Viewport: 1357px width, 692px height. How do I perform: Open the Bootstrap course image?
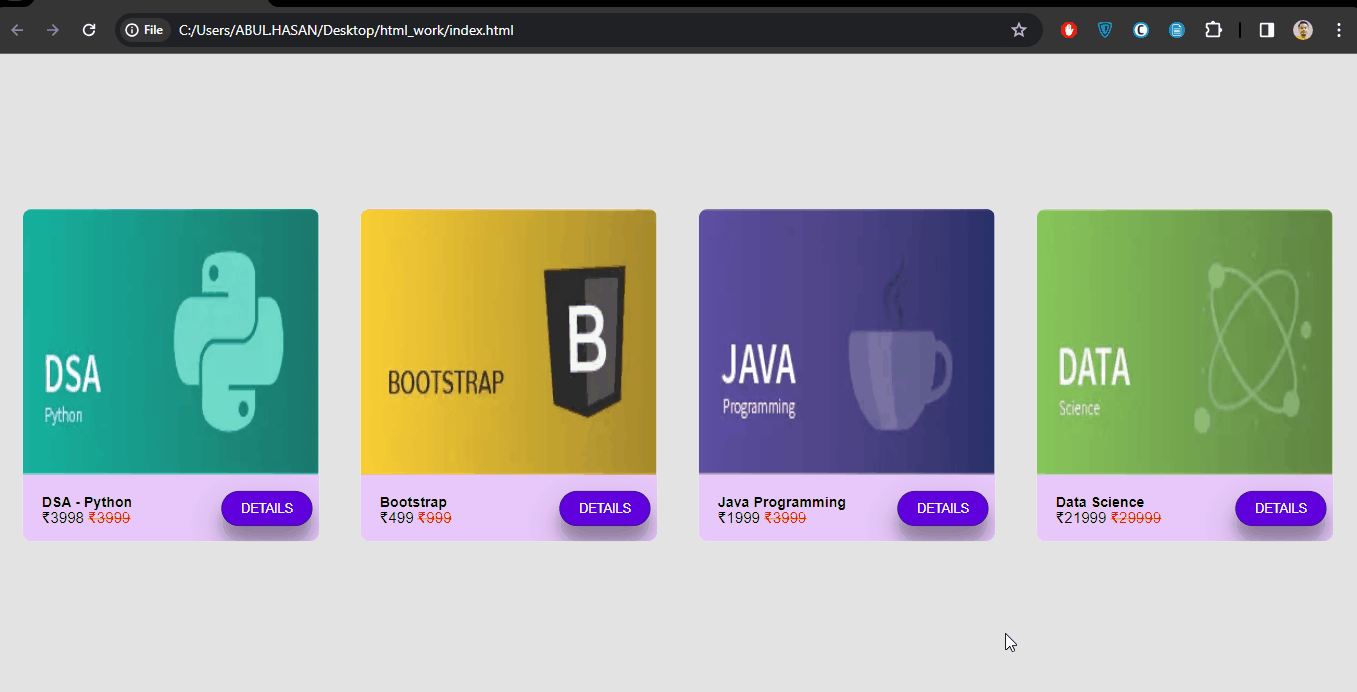509,341
